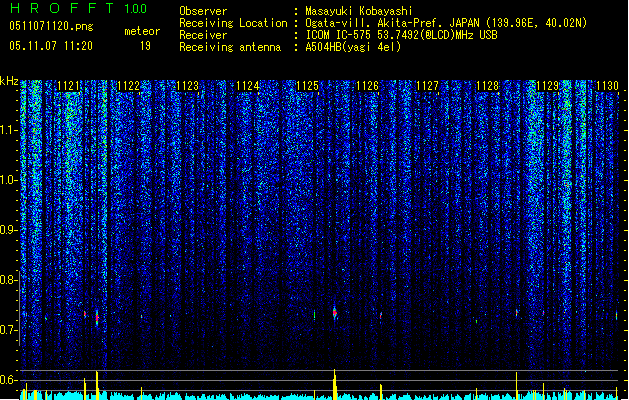Click the 1121 time marker
The image size is (629, 400).
point(68,86)
